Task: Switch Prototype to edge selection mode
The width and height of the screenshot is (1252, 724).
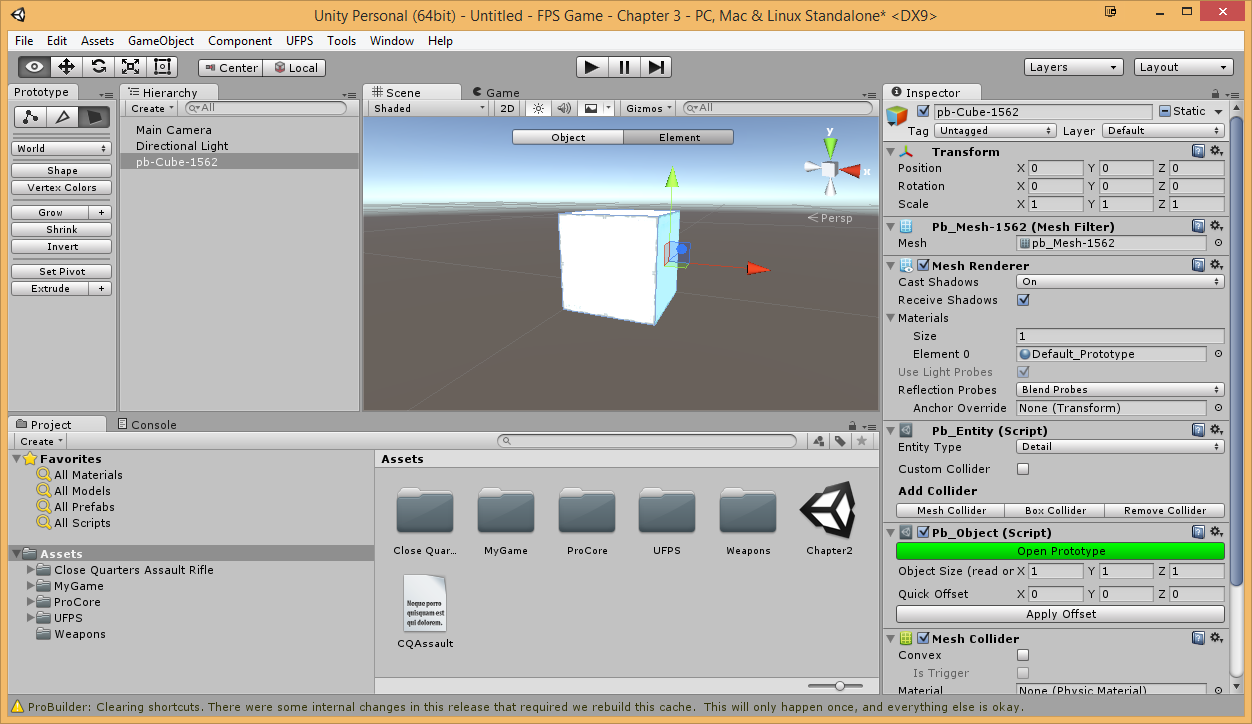Action: point(62,117)
